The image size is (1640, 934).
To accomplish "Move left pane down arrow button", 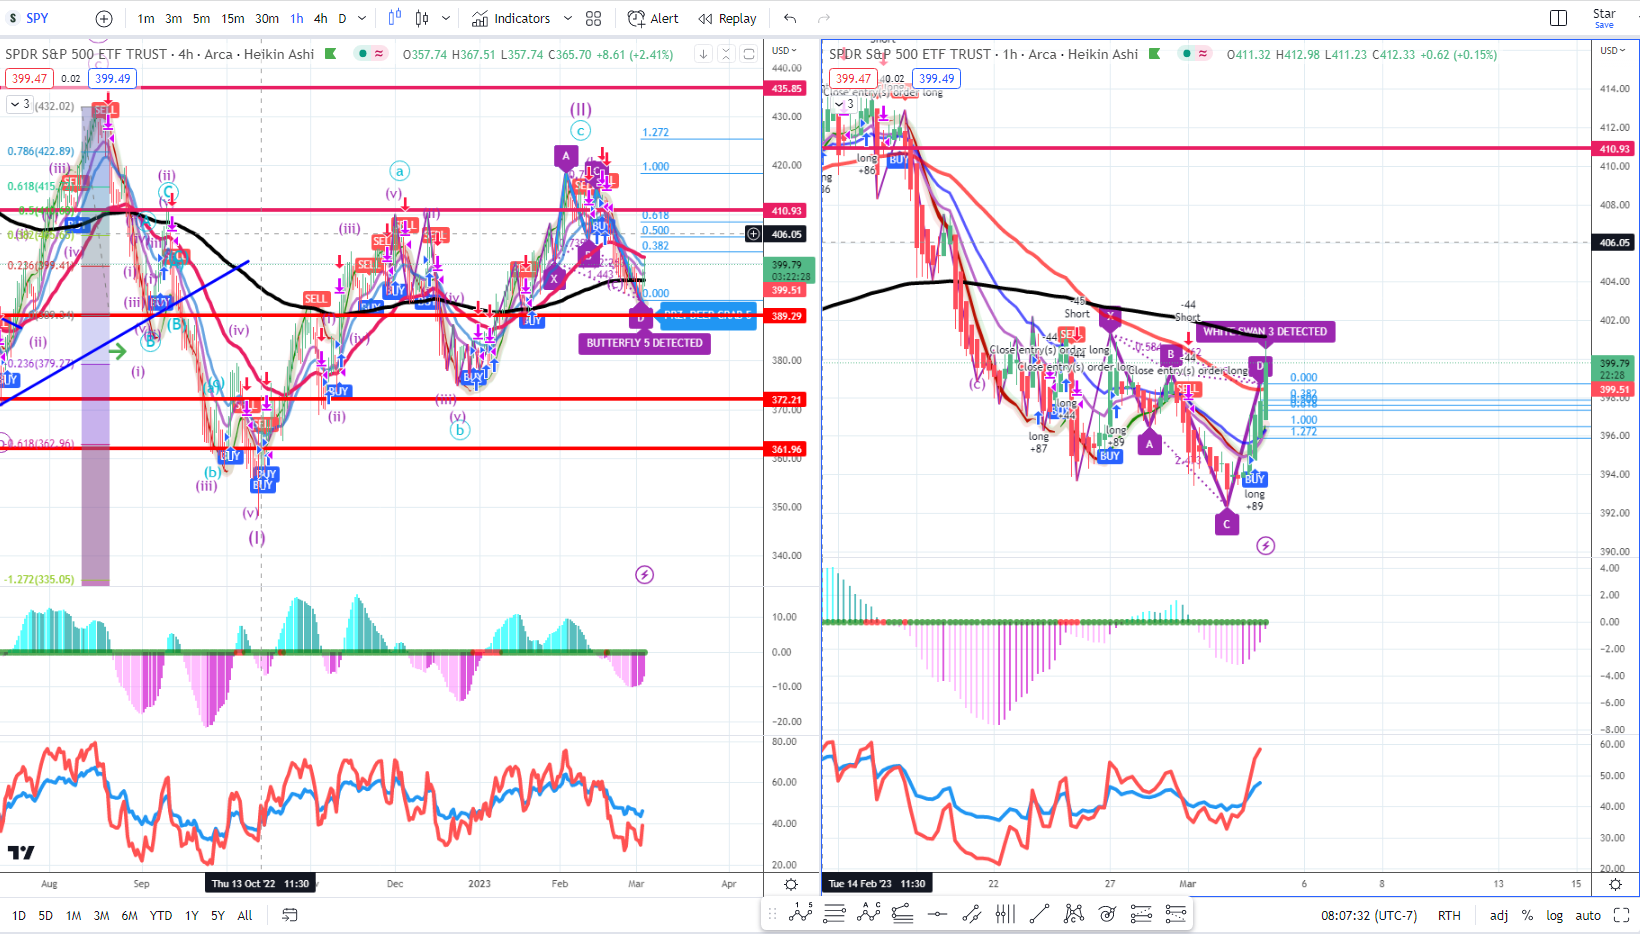I will pyautogui.click(x=703, y=54).
